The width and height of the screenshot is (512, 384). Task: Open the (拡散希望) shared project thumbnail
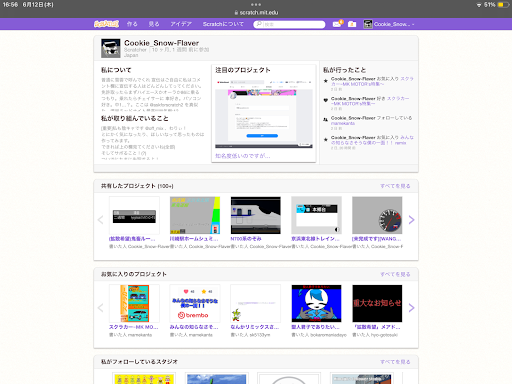(x=134, y=215)
